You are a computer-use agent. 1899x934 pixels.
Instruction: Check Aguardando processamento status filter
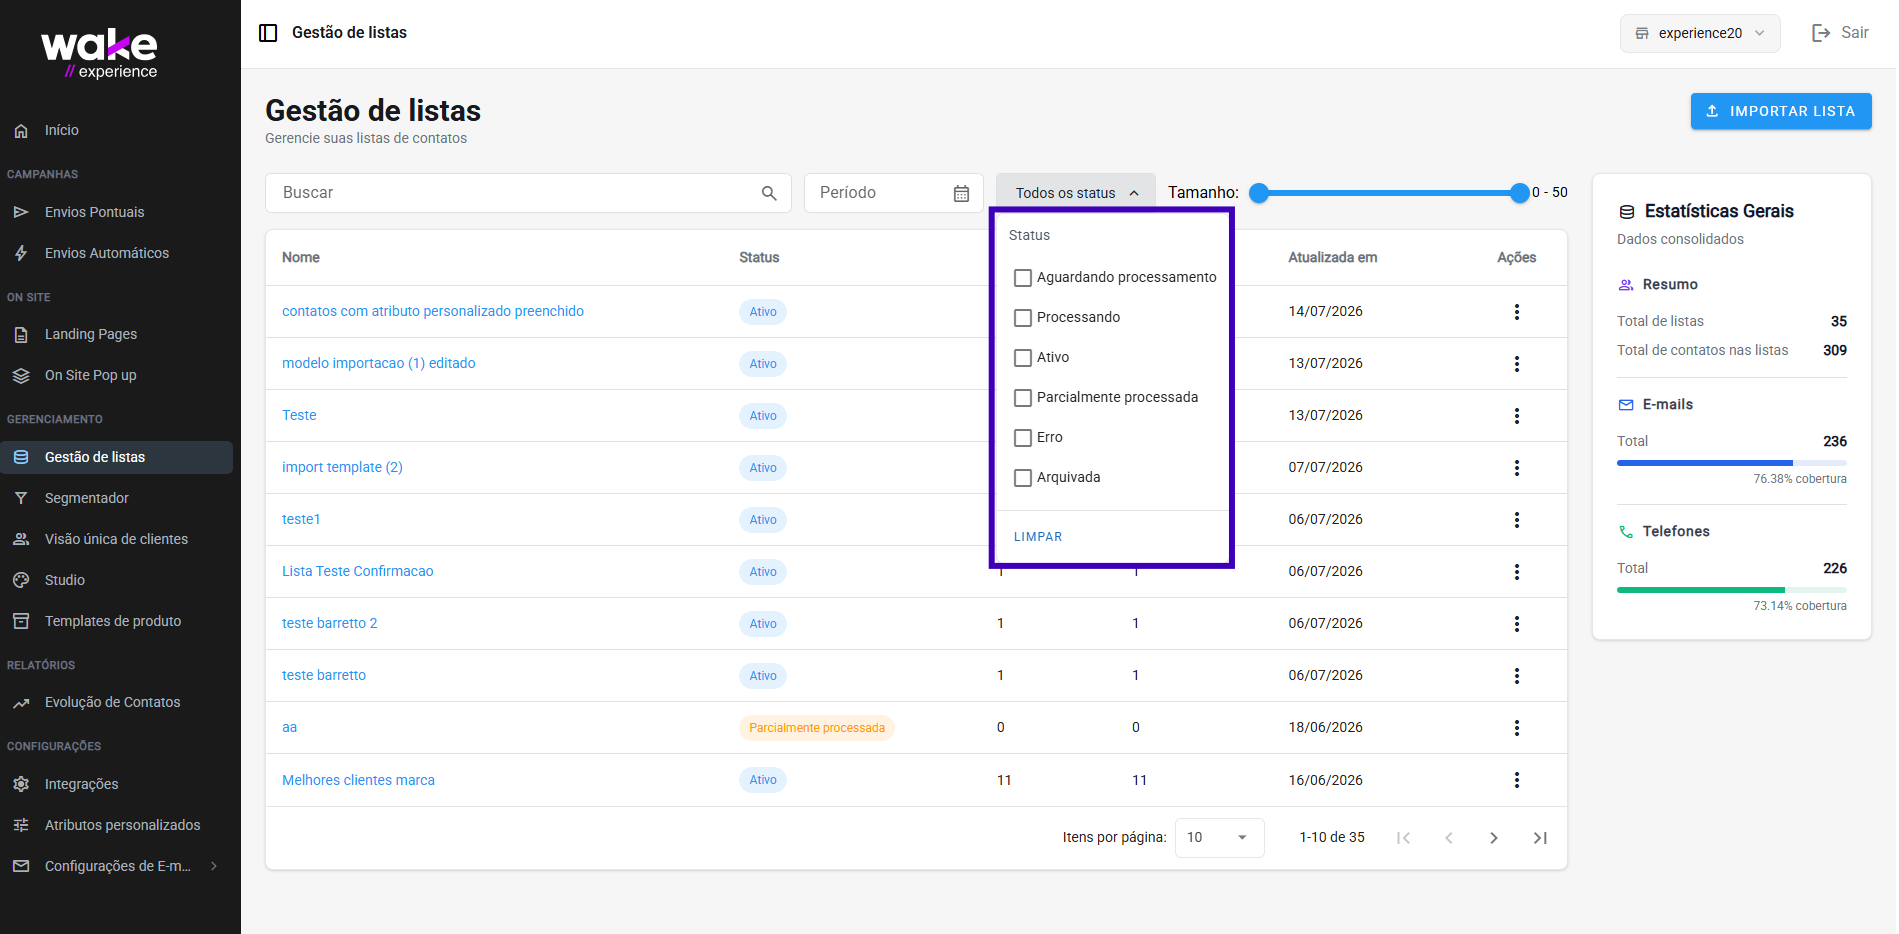1023,278
